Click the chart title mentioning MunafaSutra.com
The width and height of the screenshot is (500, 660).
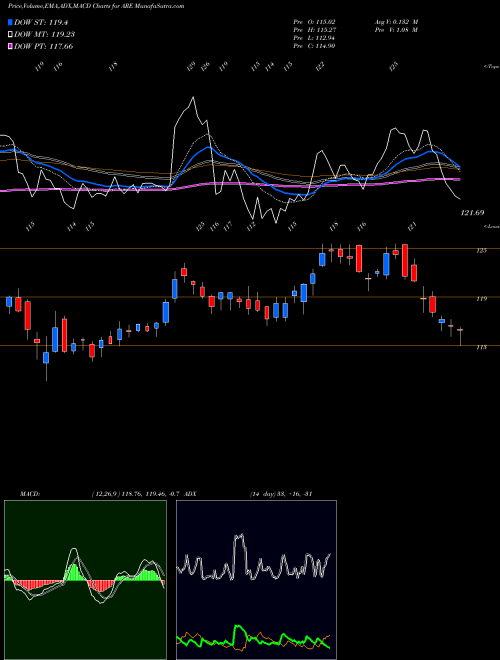[x=96, y=6]
